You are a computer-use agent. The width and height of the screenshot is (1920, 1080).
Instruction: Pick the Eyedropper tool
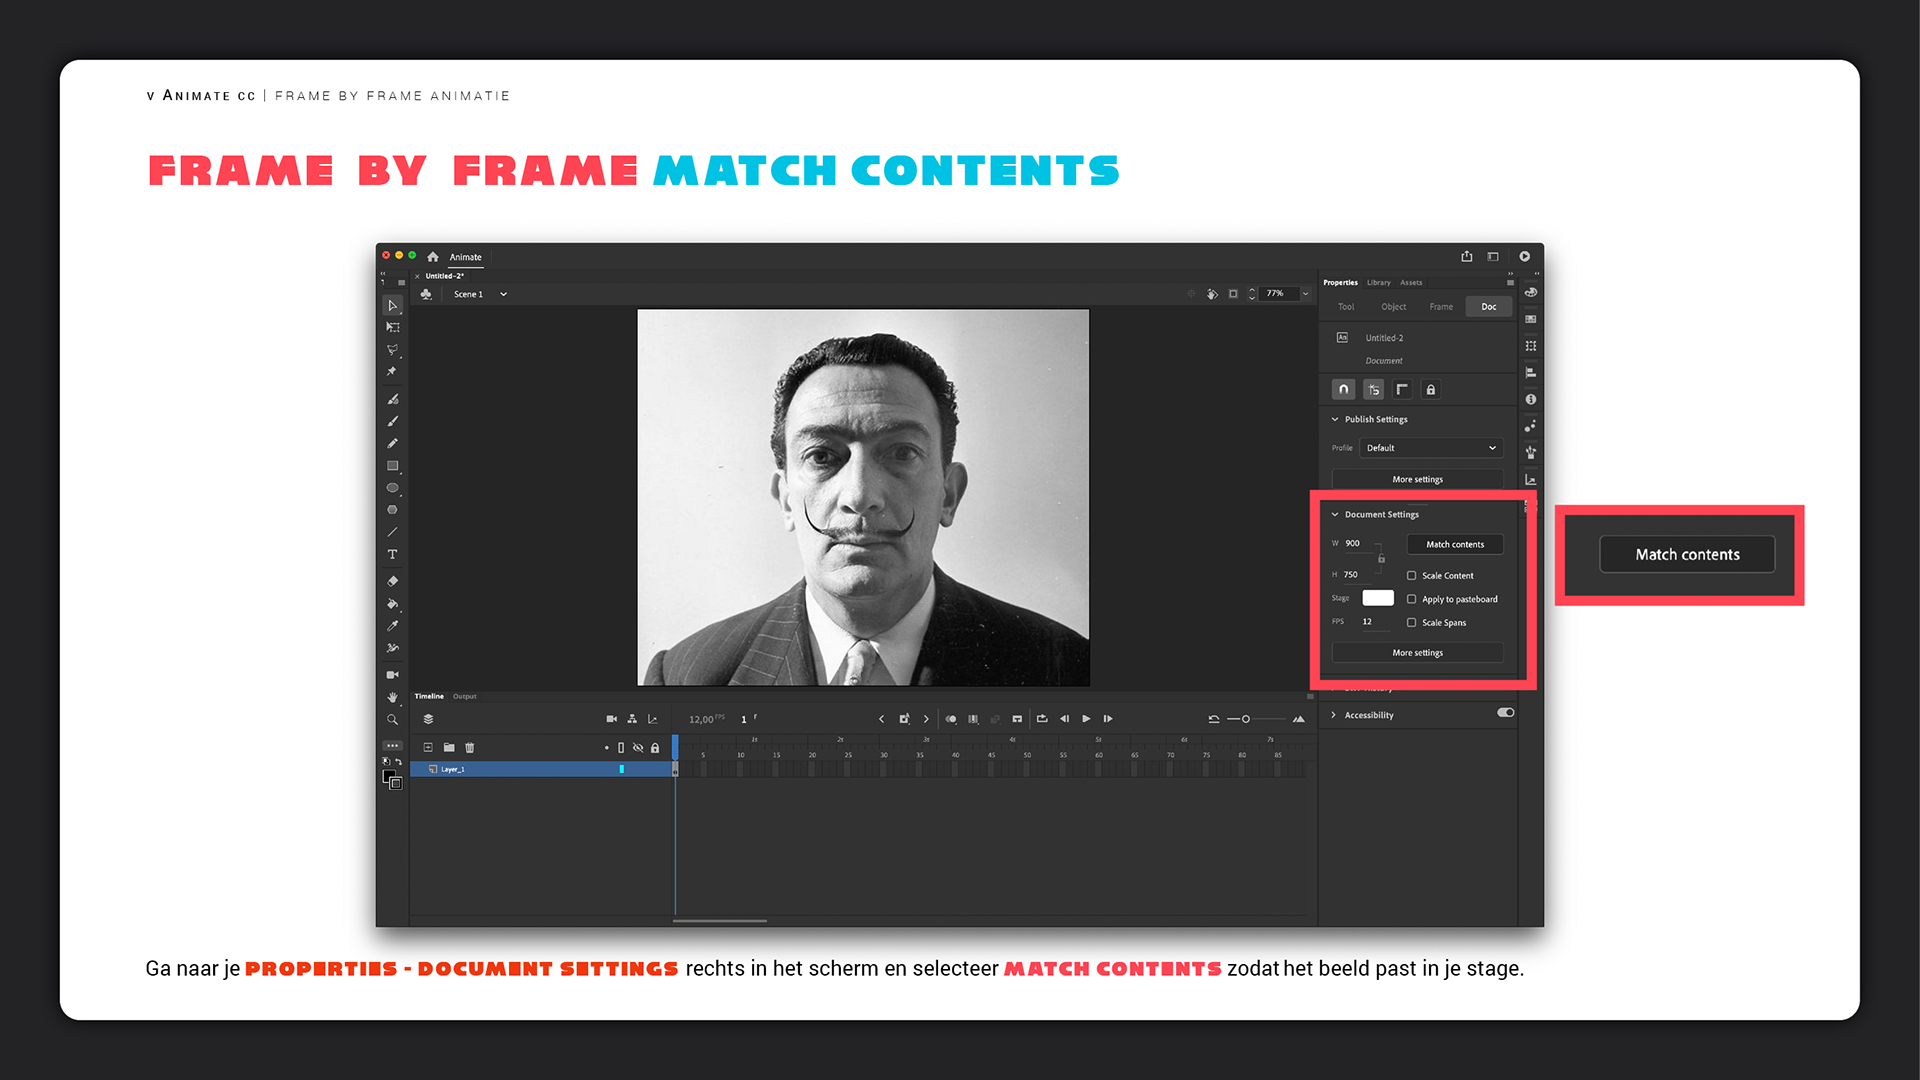tap(392, 626)
